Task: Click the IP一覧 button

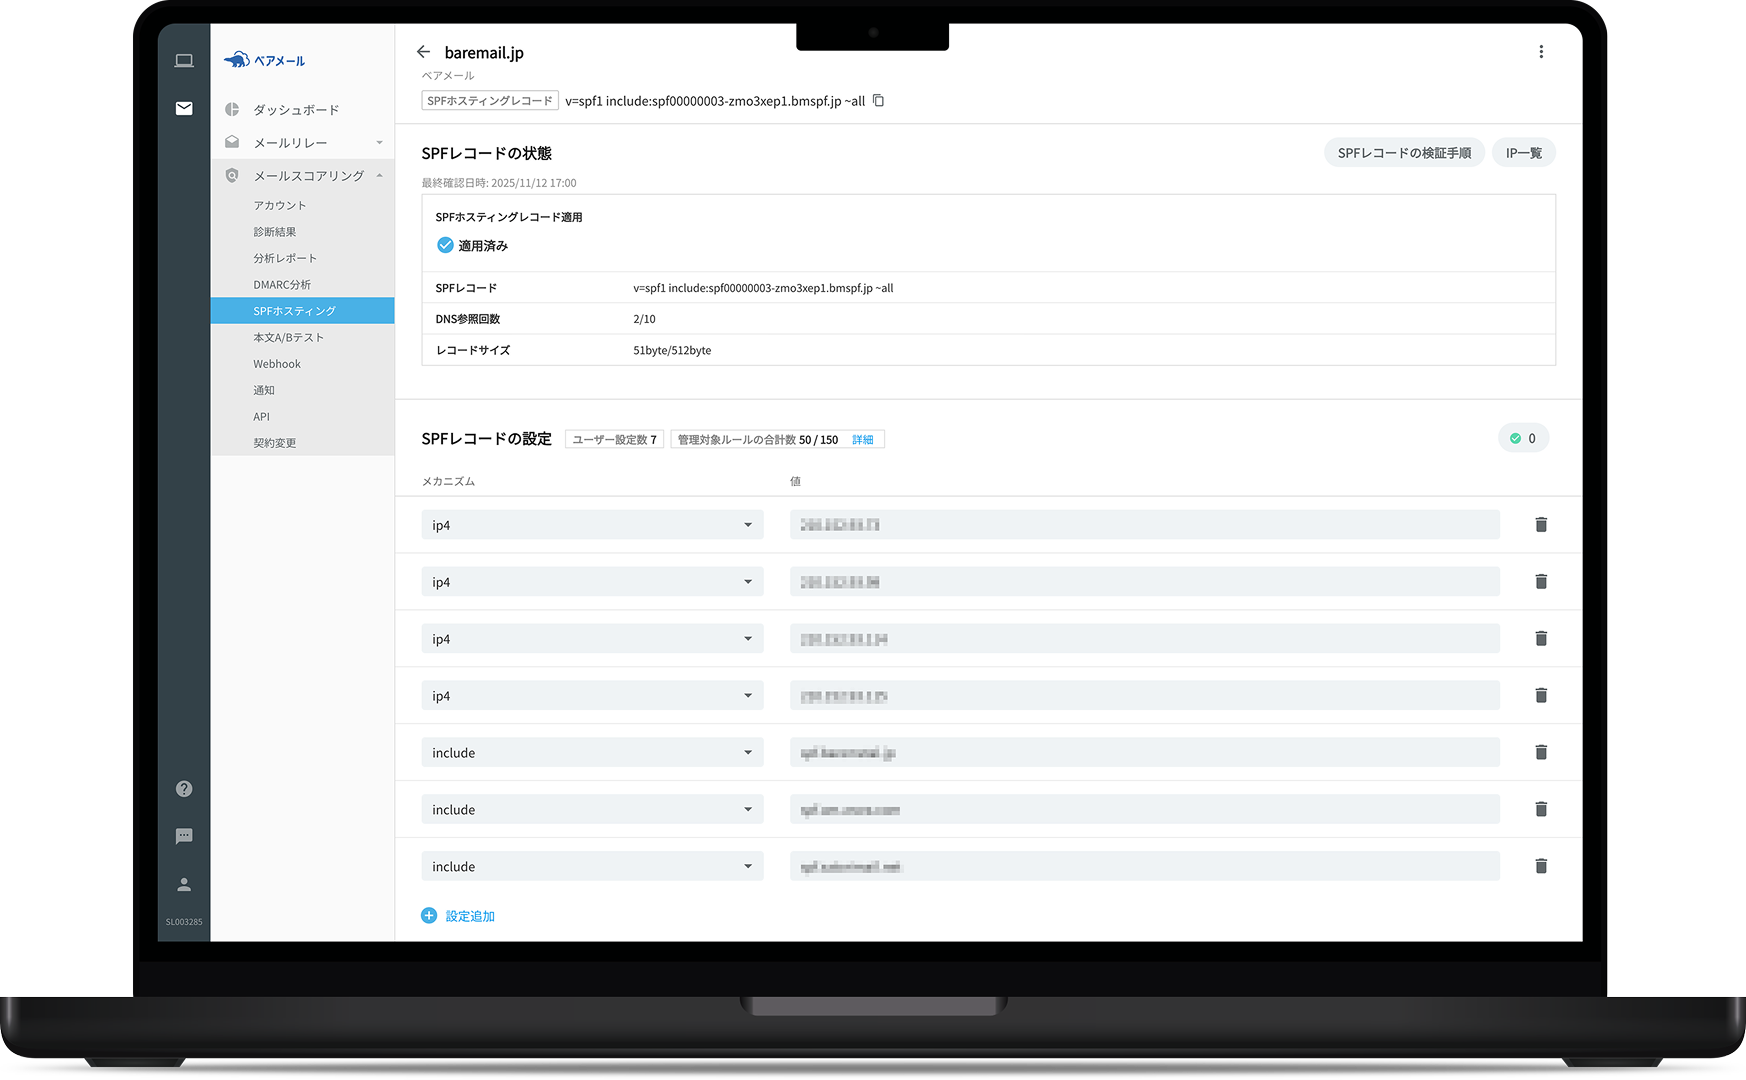Action: tap(1524, 153)
